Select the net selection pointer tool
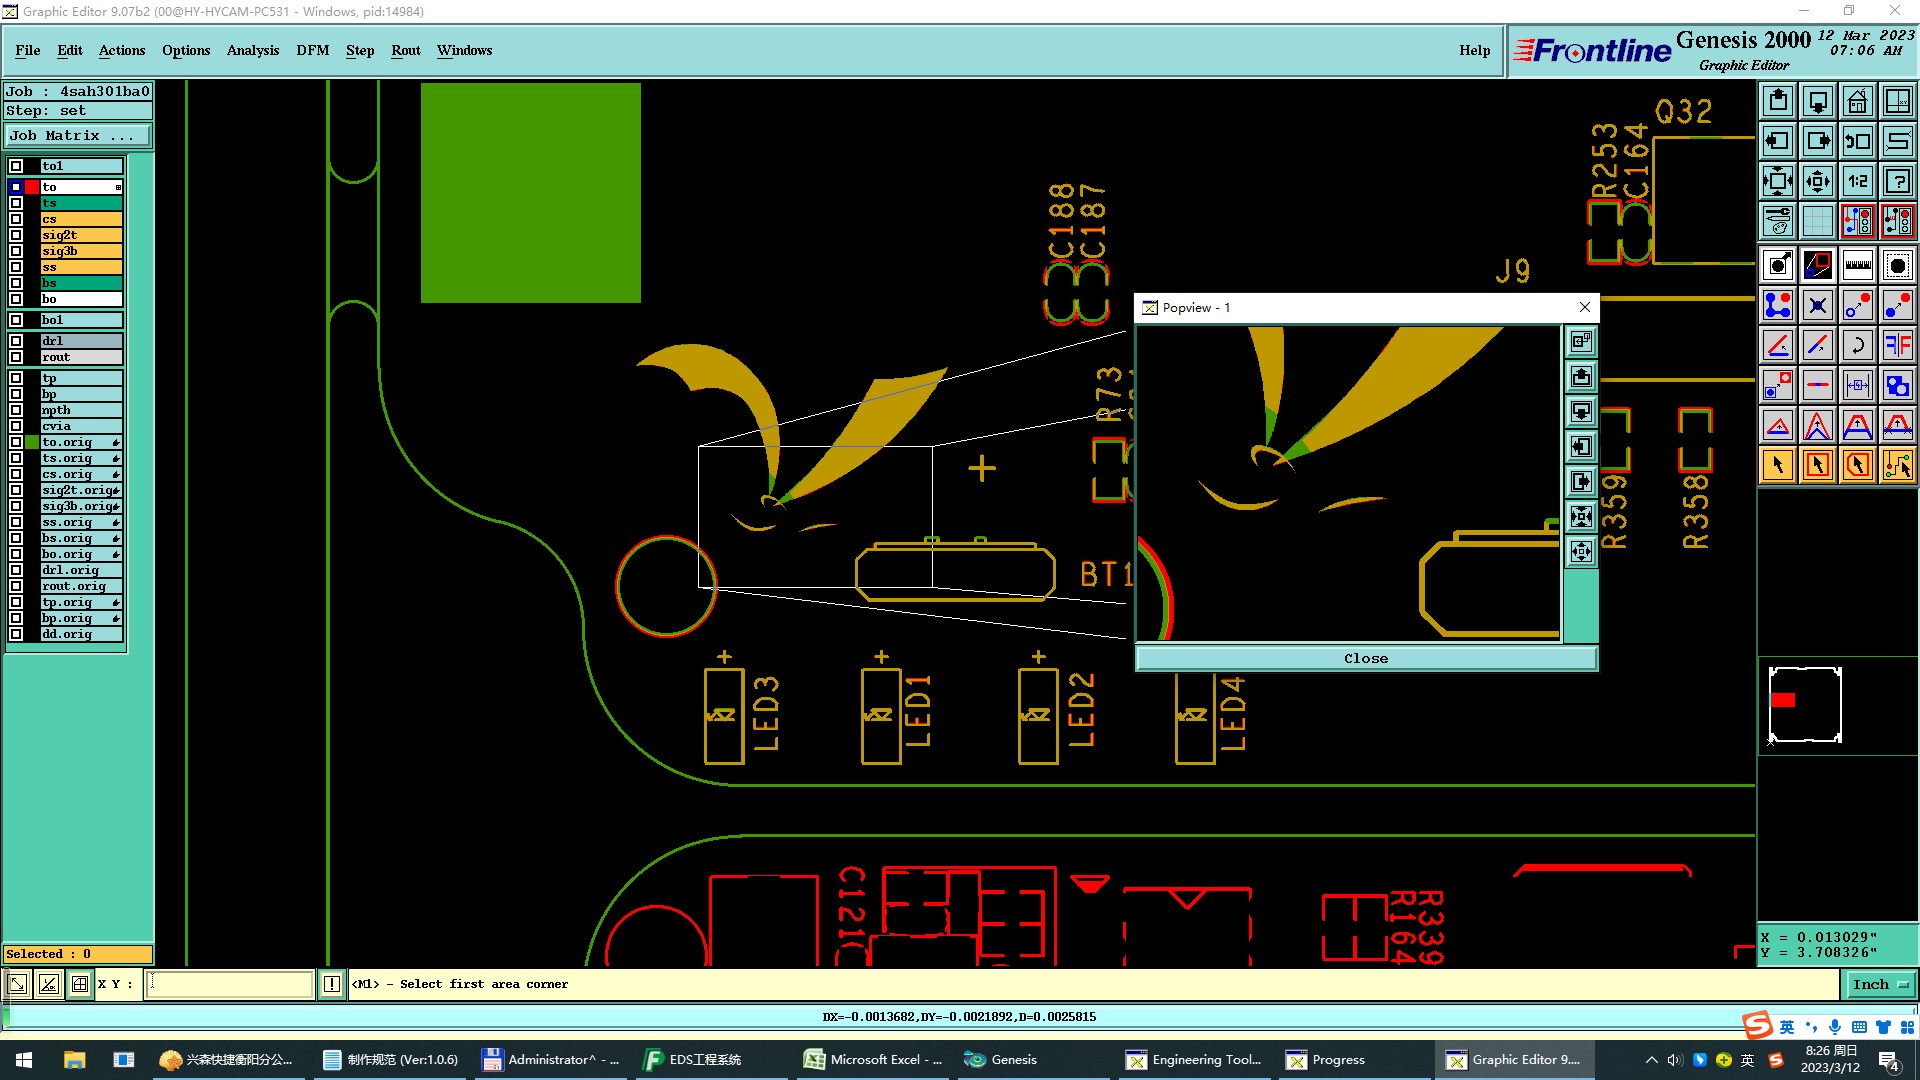Screen dimensions: 1920x1080 (1897, 465)
